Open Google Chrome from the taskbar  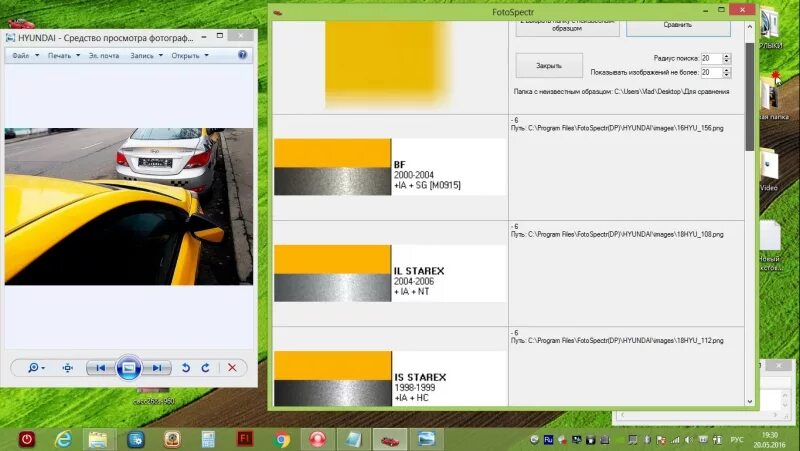tap(281, 439)
